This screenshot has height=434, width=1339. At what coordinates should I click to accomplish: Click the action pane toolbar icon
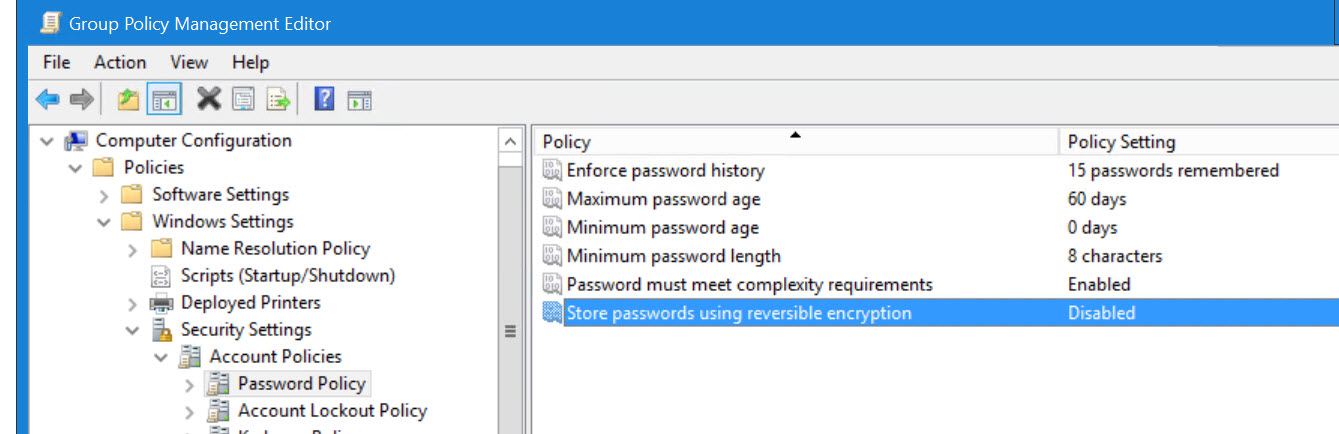pos(359,99)
